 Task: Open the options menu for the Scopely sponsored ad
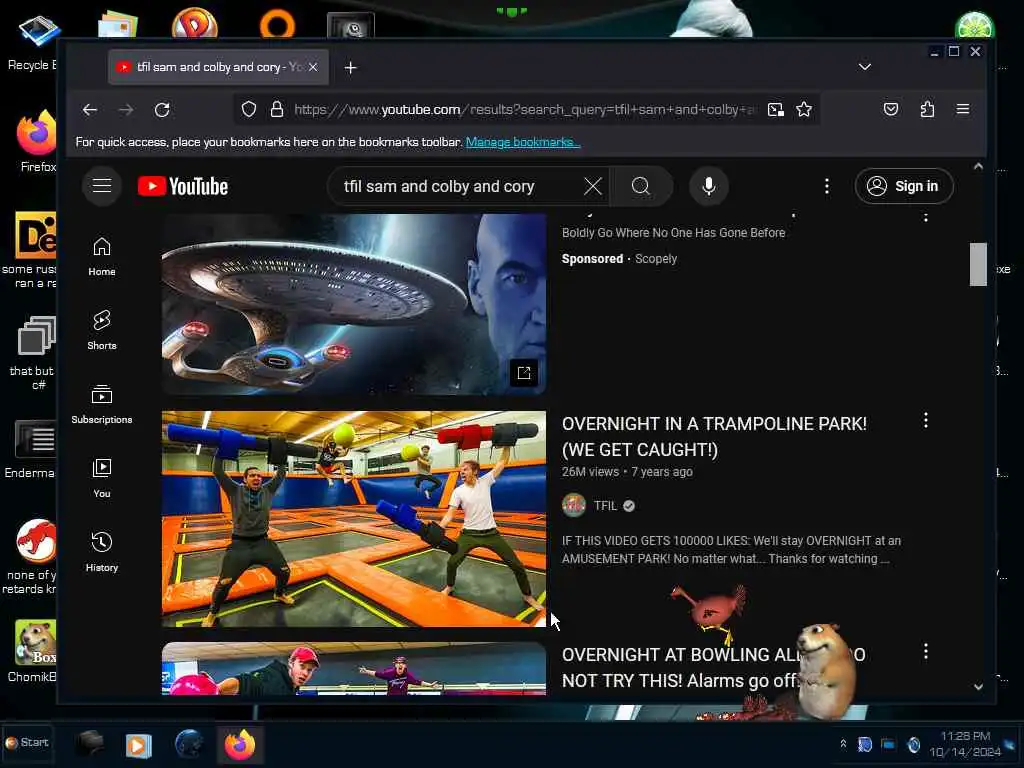[x=925, y=217]
